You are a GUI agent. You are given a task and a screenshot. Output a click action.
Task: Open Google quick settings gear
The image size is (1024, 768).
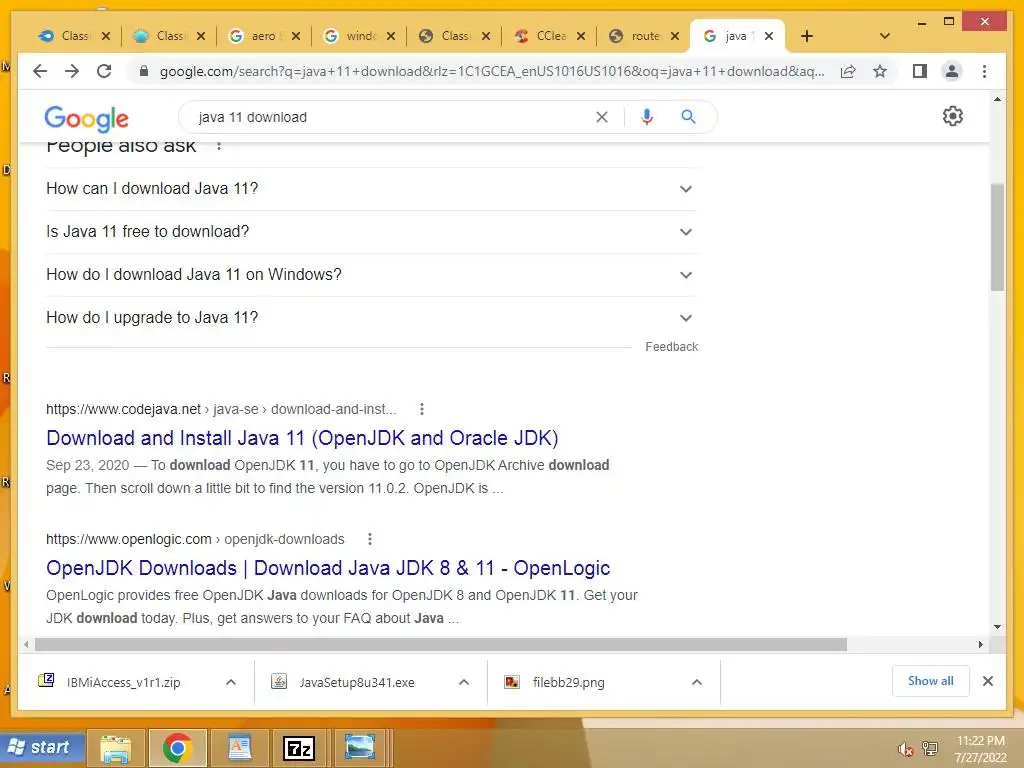tap(953, 116)
